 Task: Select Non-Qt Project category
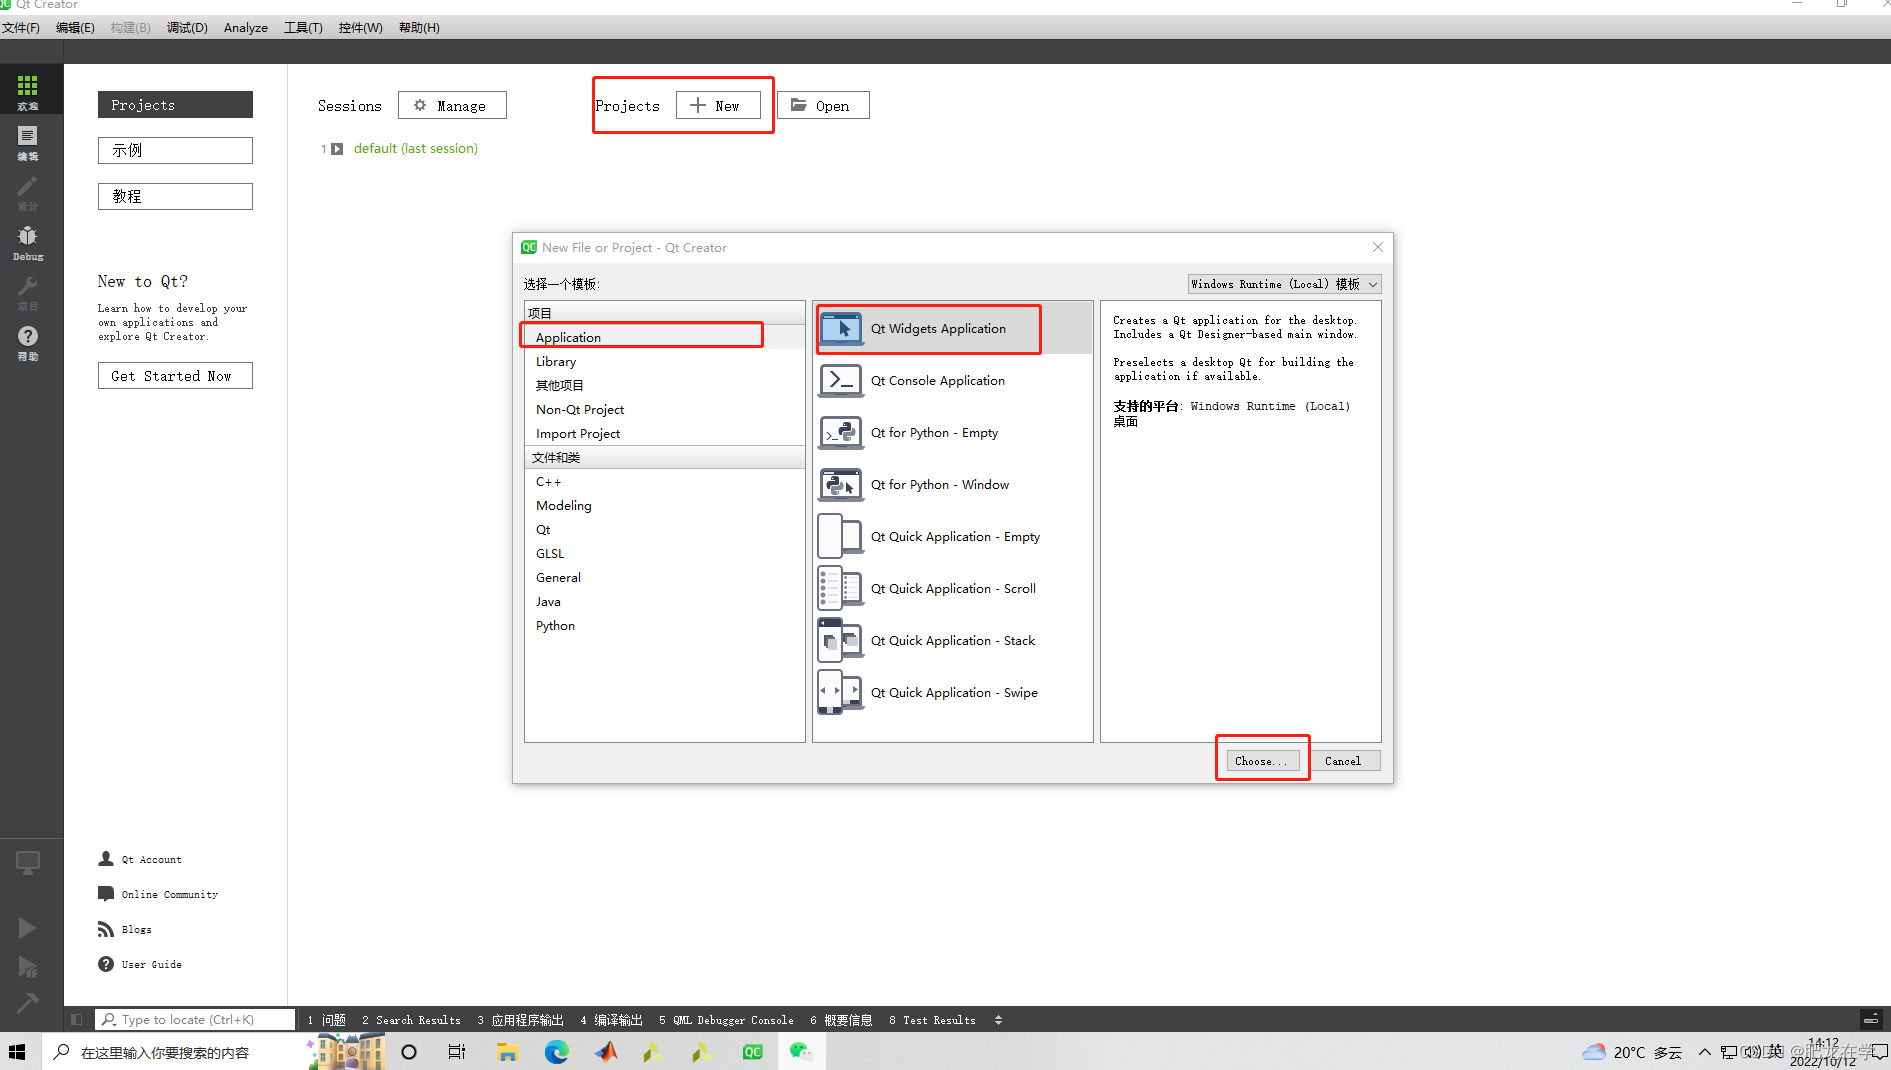coord(664,409)
